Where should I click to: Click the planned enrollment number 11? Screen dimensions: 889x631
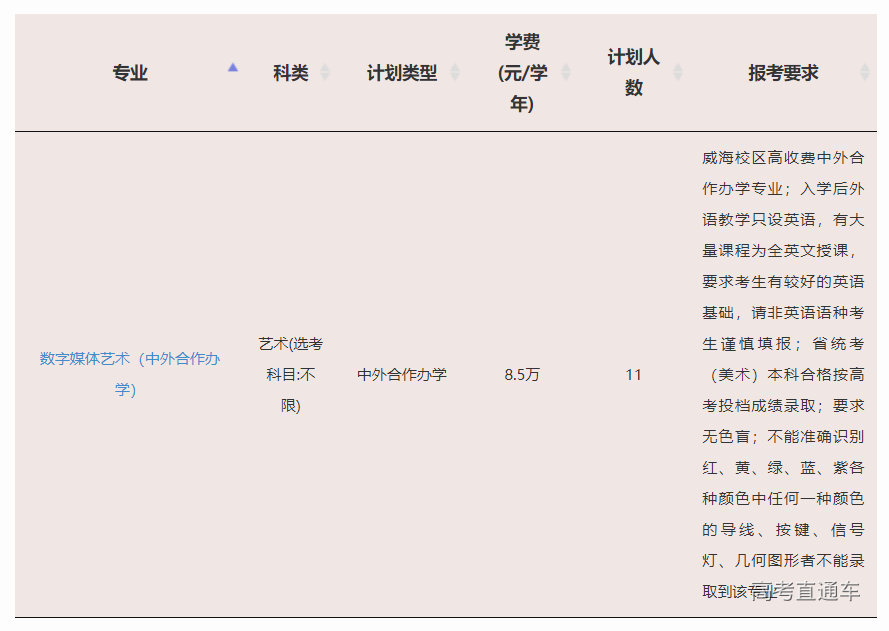pyautogui.click(x=633, y=375)
